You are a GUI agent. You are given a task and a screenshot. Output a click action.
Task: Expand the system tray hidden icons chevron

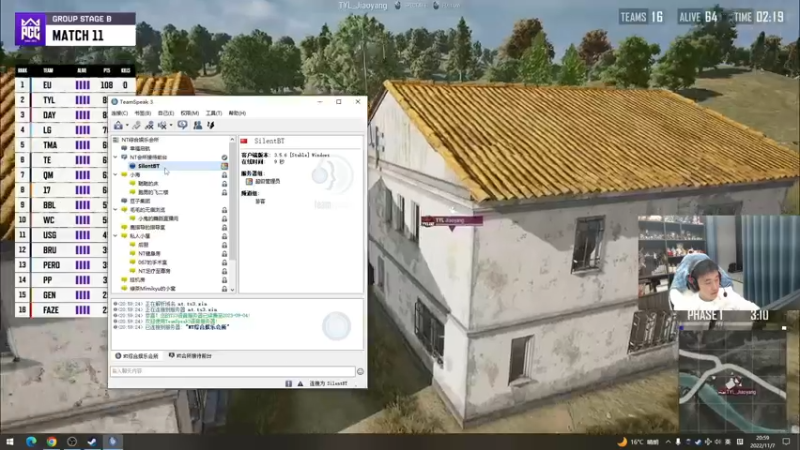668,442
